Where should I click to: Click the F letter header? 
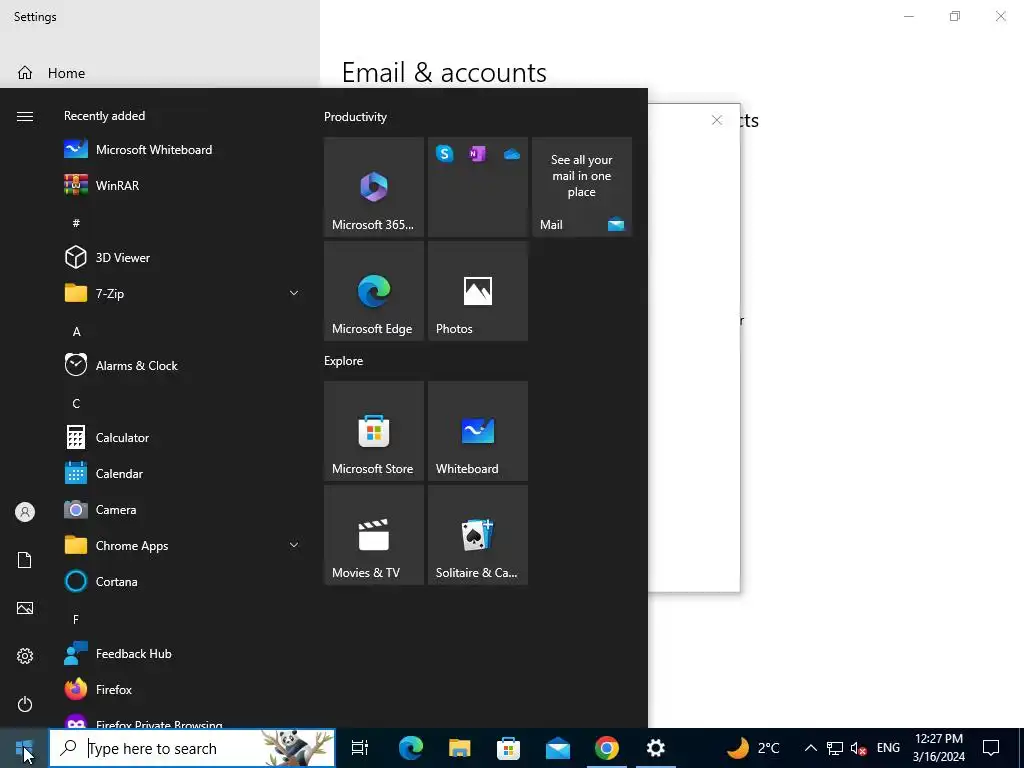(x=76, y=619)
